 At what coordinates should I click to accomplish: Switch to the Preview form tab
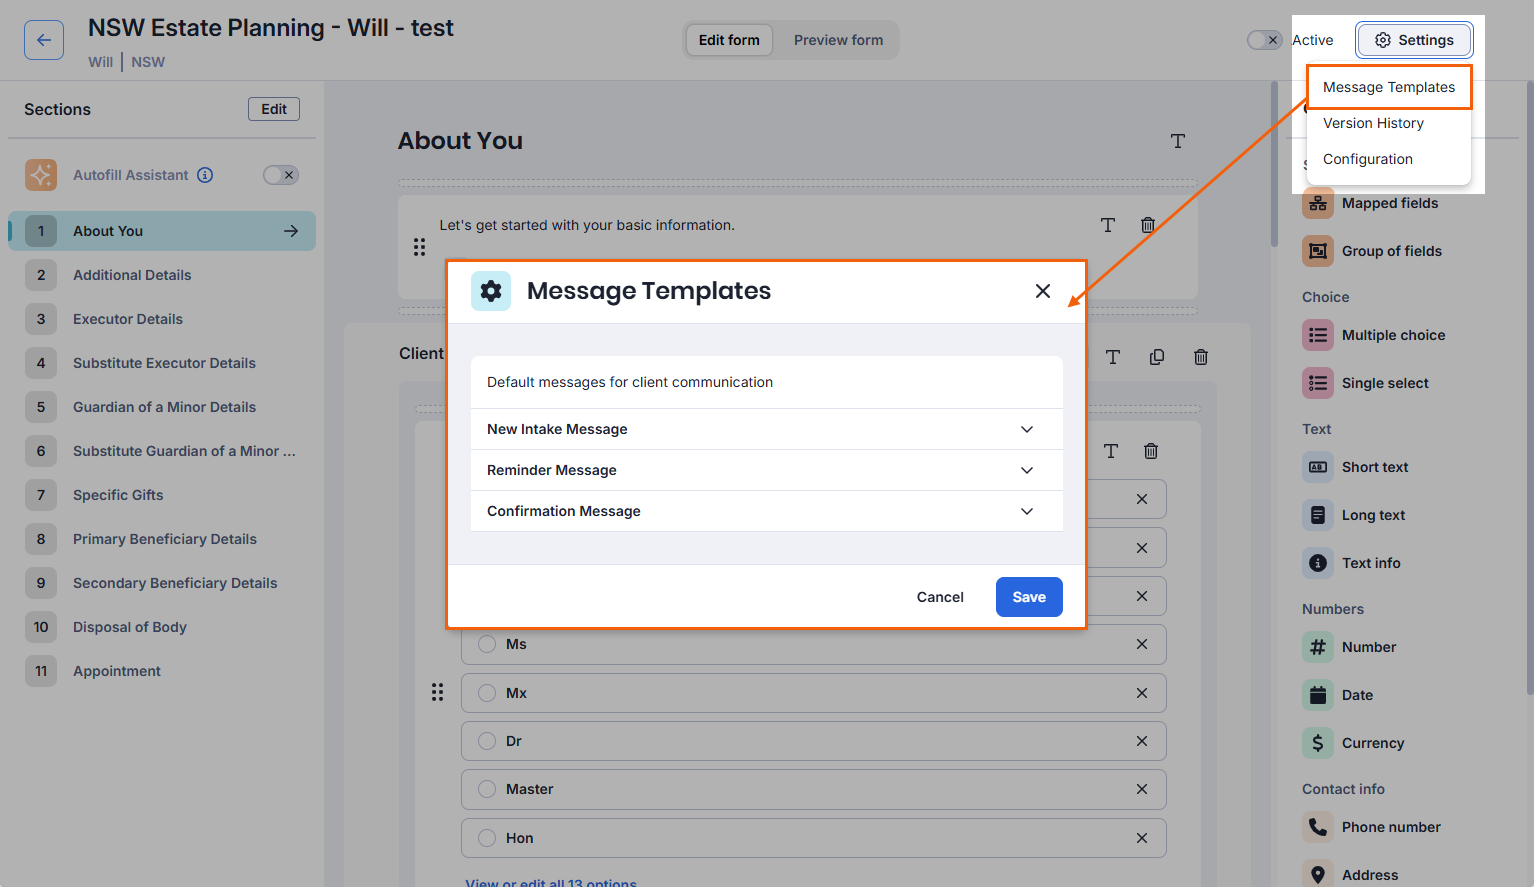point(838,40)
